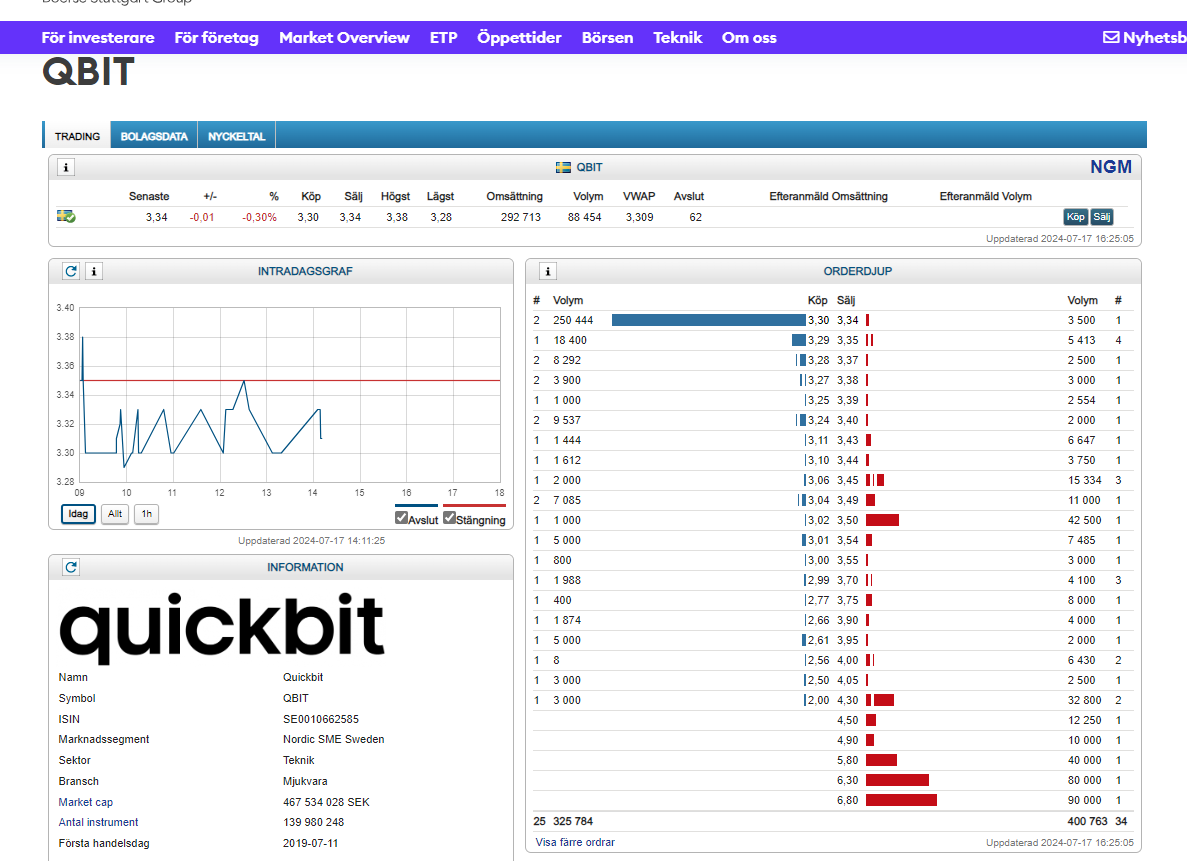Viewport: 1187px width, 861px height.
Task: Click the total sell volume 400 763
Action: (1087, 822)
